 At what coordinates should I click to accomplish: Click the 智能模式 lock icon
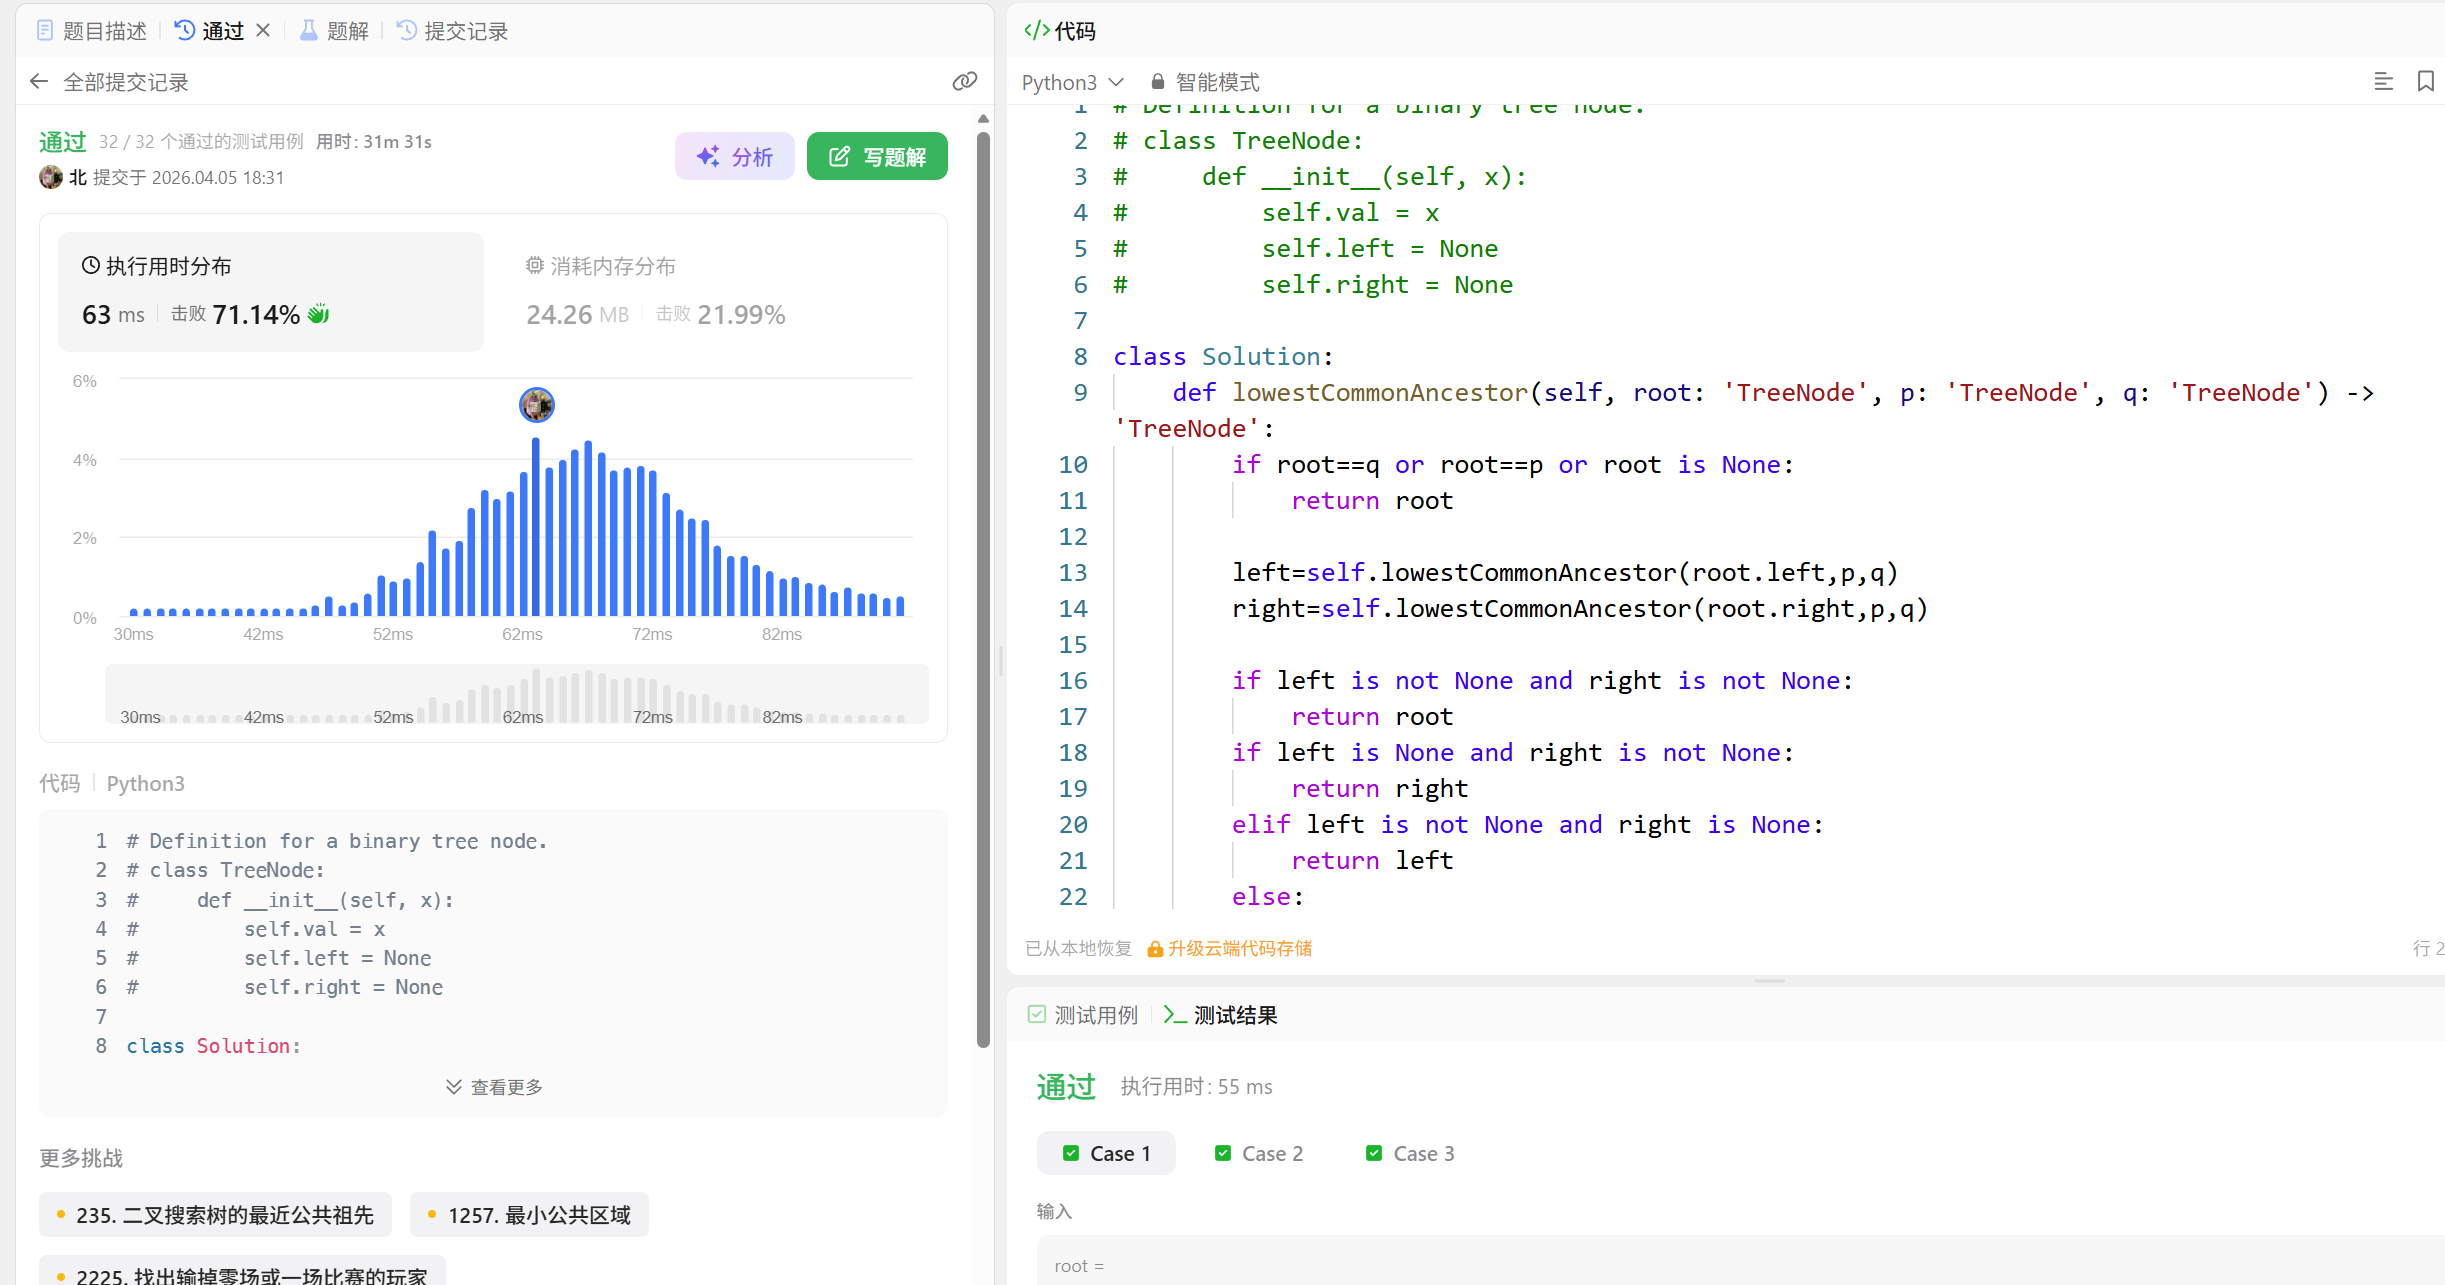[x=1157, y=82]
